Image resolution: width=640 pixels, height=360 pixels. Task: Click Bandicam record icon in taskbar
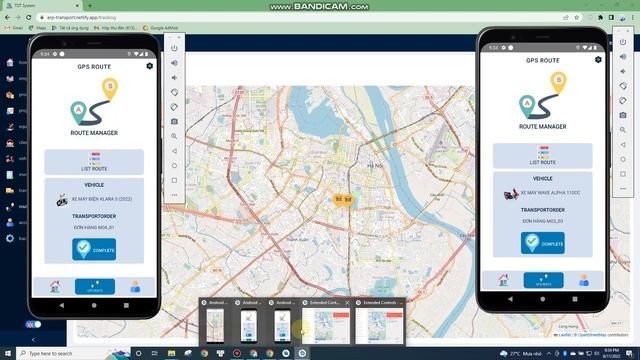pyautogui.click(x=237, y=353)
